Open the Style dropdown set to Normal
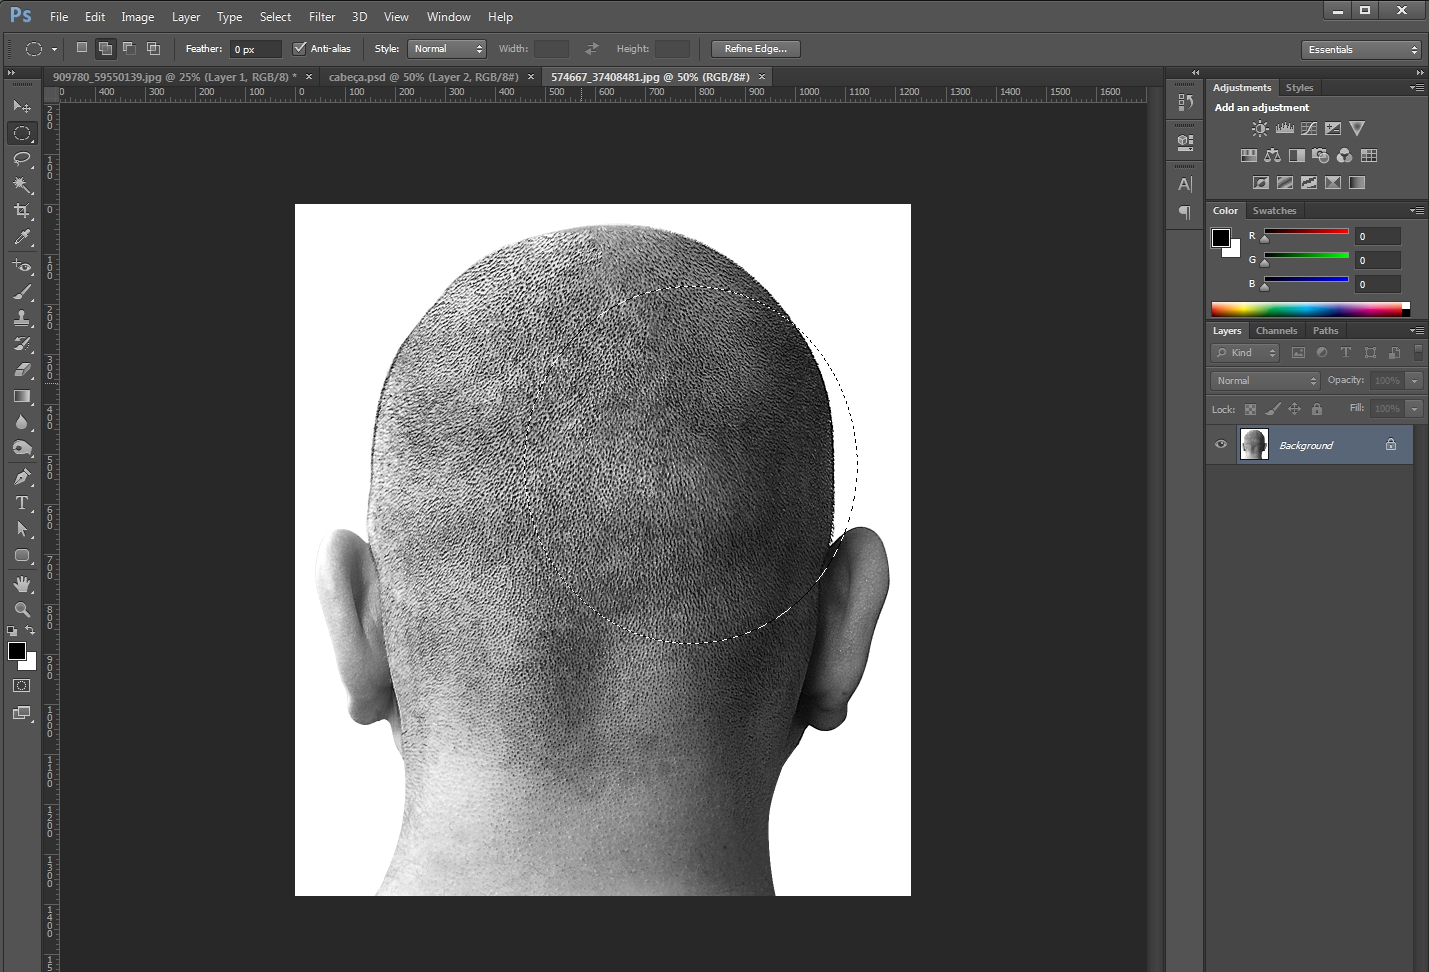 (x=446, y=49)
